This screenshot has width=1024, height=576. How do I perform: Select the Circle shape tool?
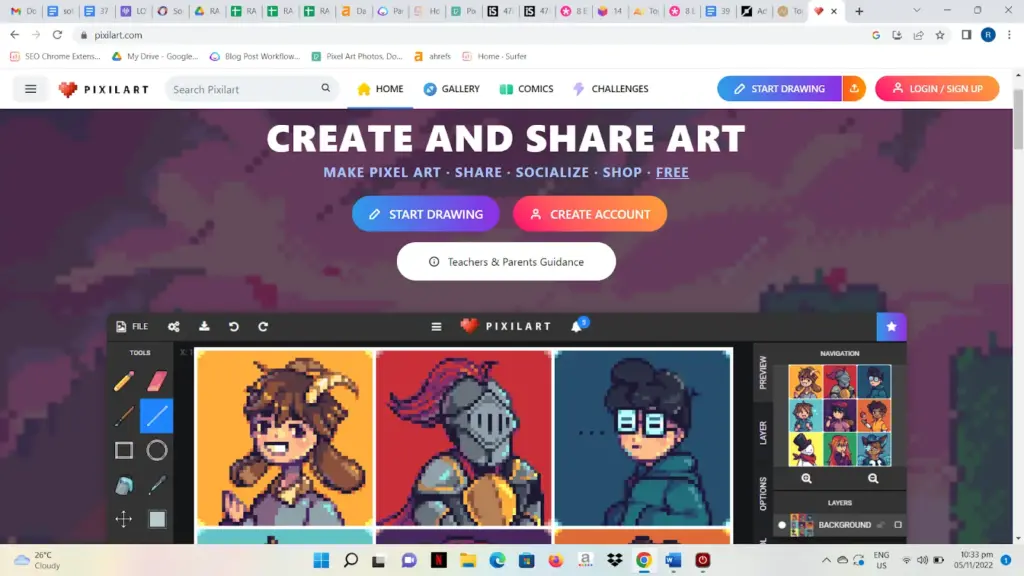click(156, 450)
